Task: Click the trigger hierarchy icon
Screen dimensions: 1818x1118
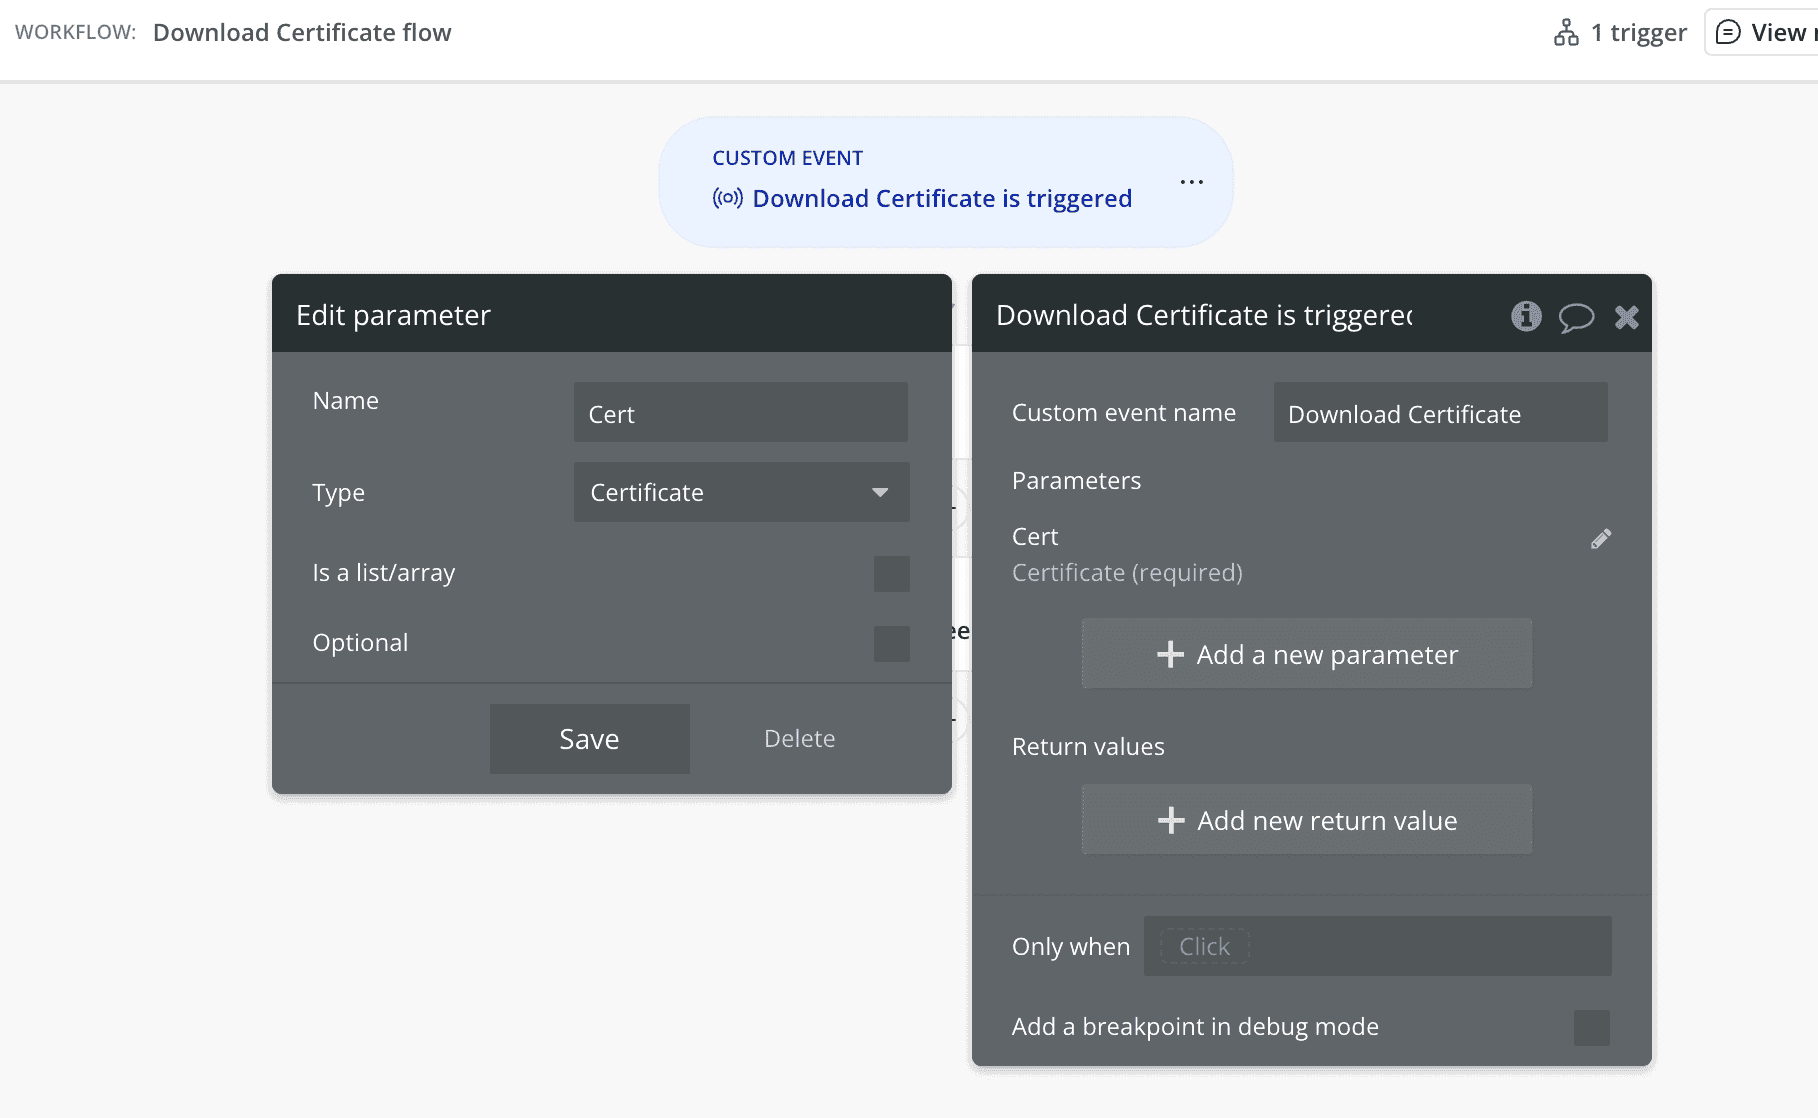Action: point(1566,33)
